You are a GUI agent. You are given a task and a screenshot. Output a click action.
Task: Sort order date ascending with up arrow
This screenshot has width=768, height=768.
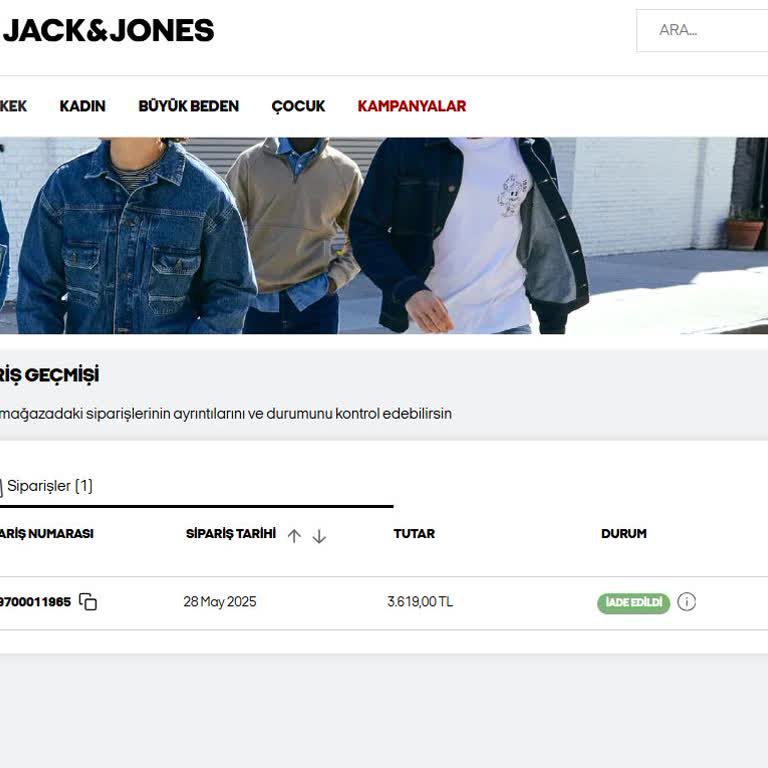click(x=294, y=536)
